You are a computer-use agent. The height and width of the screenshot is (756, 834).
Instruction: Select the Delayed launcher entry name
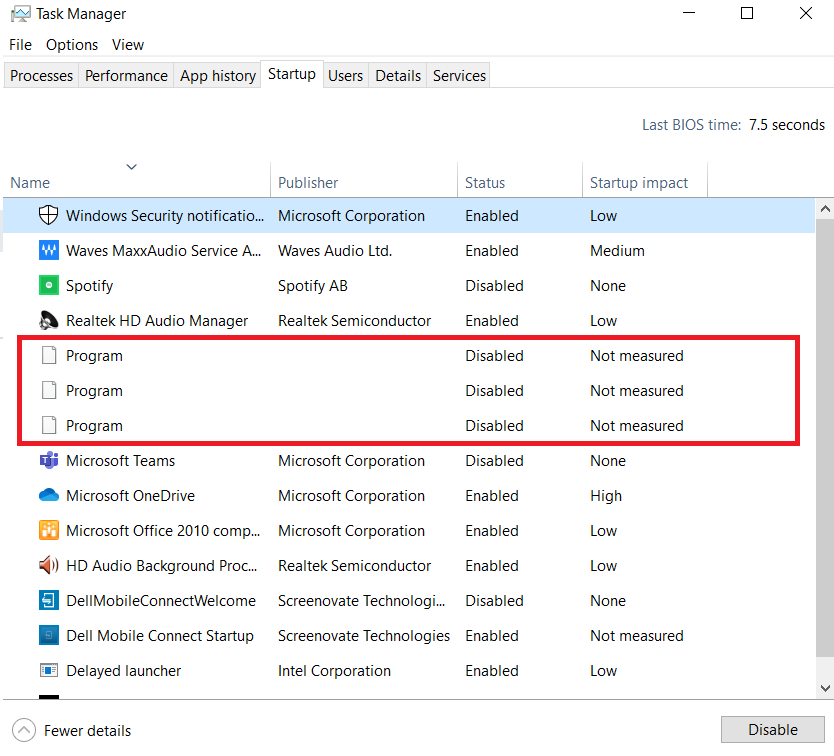123,670
